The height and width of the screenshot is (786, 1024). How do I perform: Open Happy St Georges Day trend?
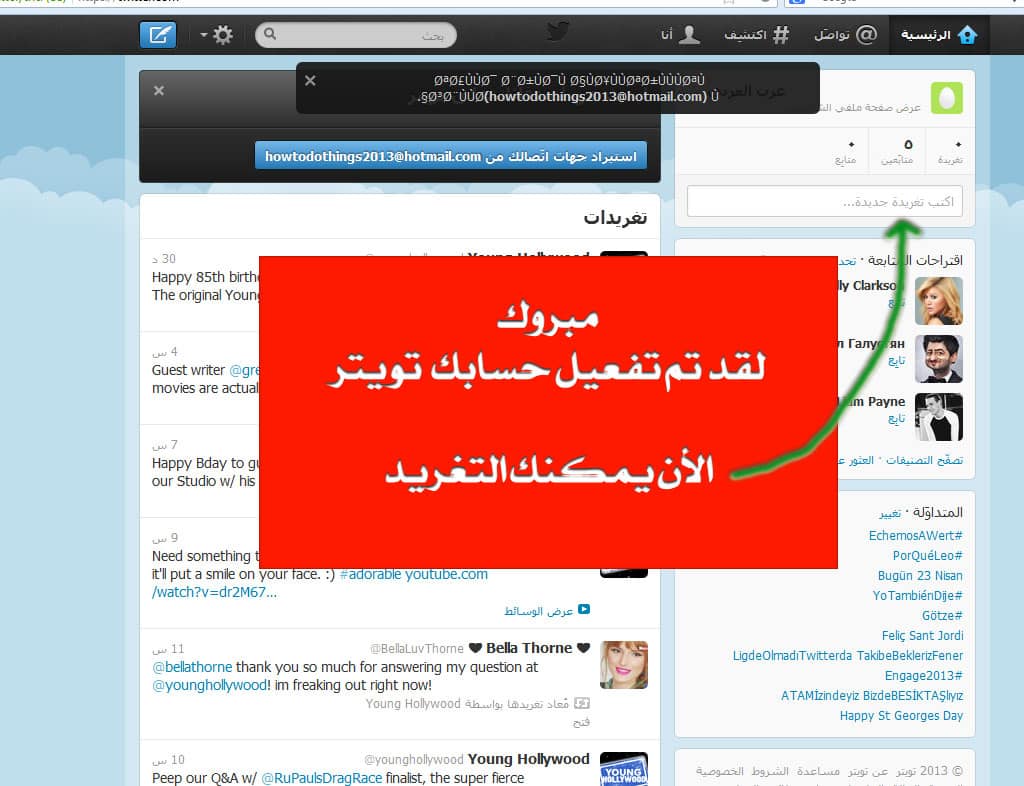(901, 715)
